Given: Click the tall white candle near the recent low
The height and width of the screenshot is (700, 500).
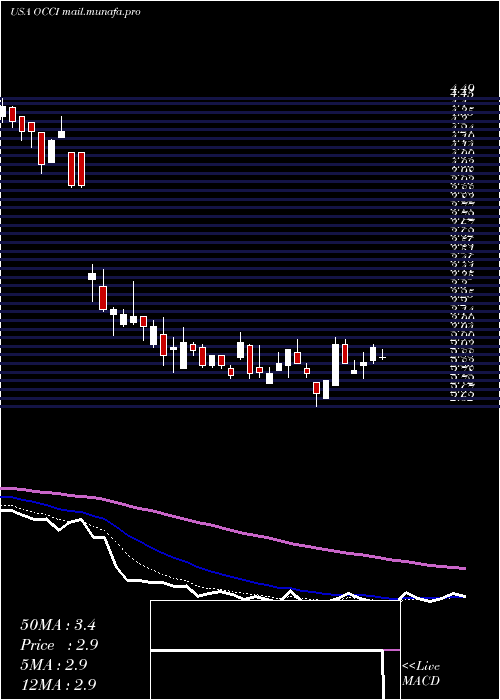Looking at the screenshot, I should click(335, 364).
